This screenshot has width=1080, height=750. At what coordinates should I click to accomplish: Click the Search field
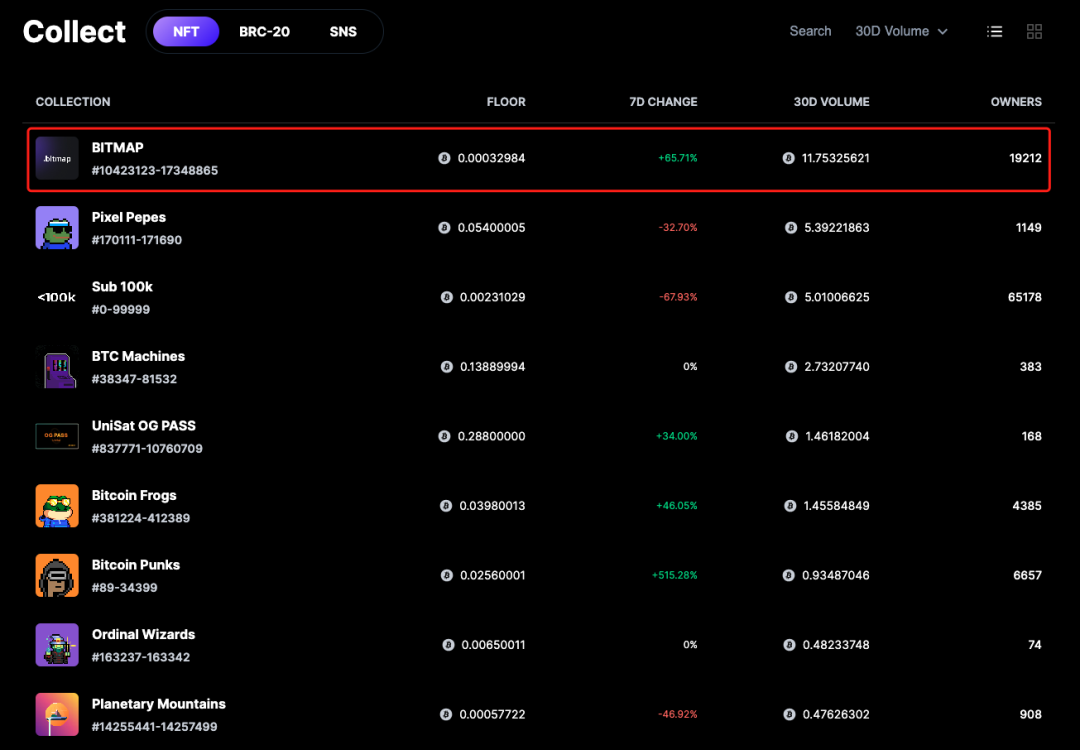point(810,31)
